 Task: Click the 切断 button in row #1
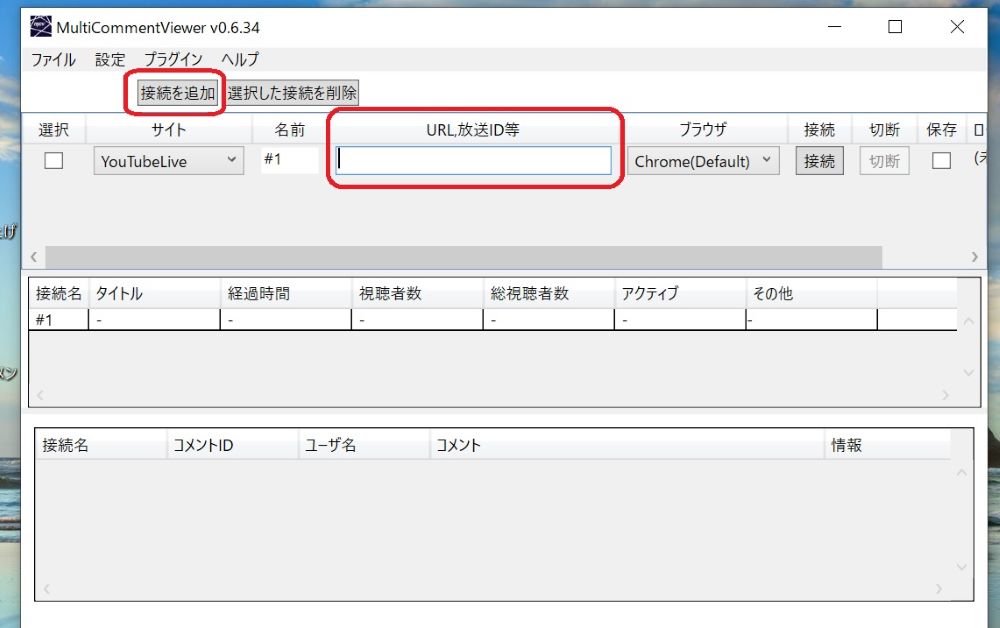(x=884, y=161)
